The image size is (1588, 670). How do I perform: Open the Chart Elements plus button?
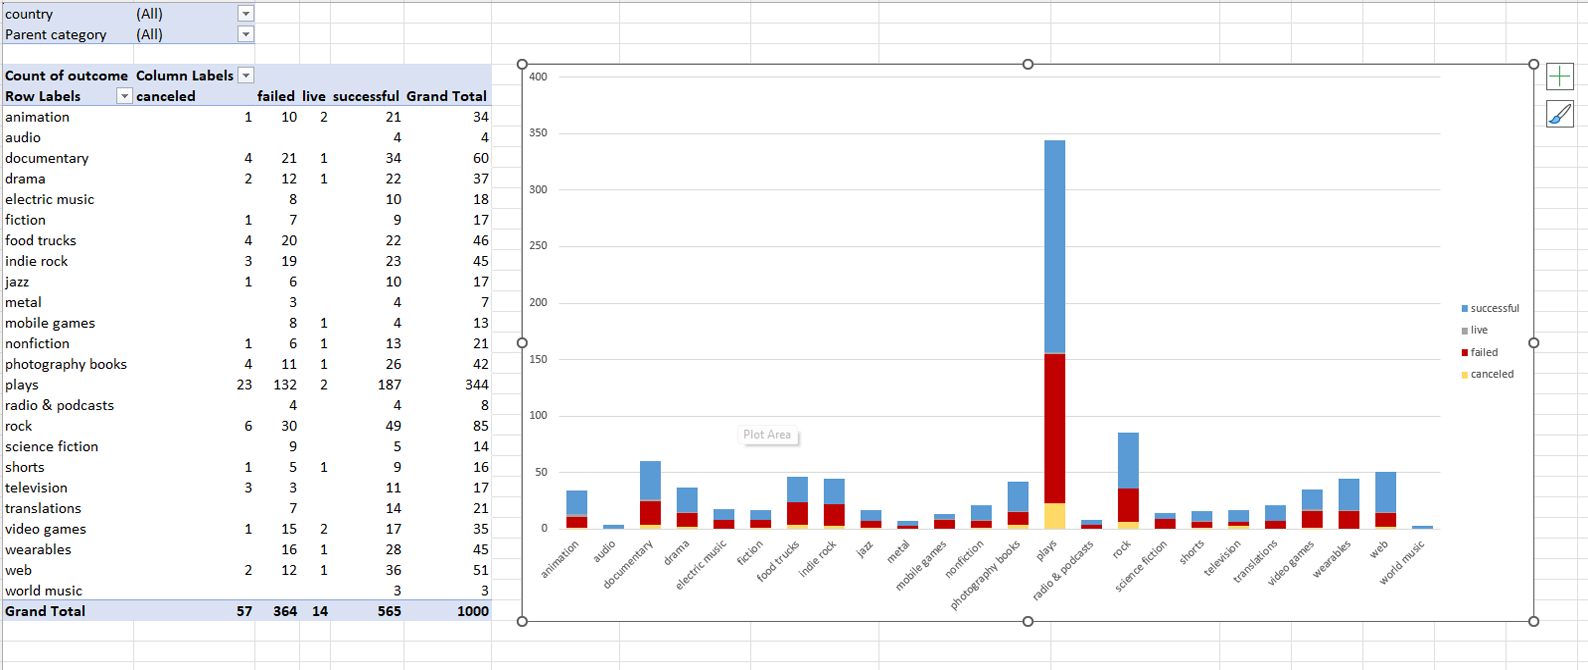[1559, 77]
